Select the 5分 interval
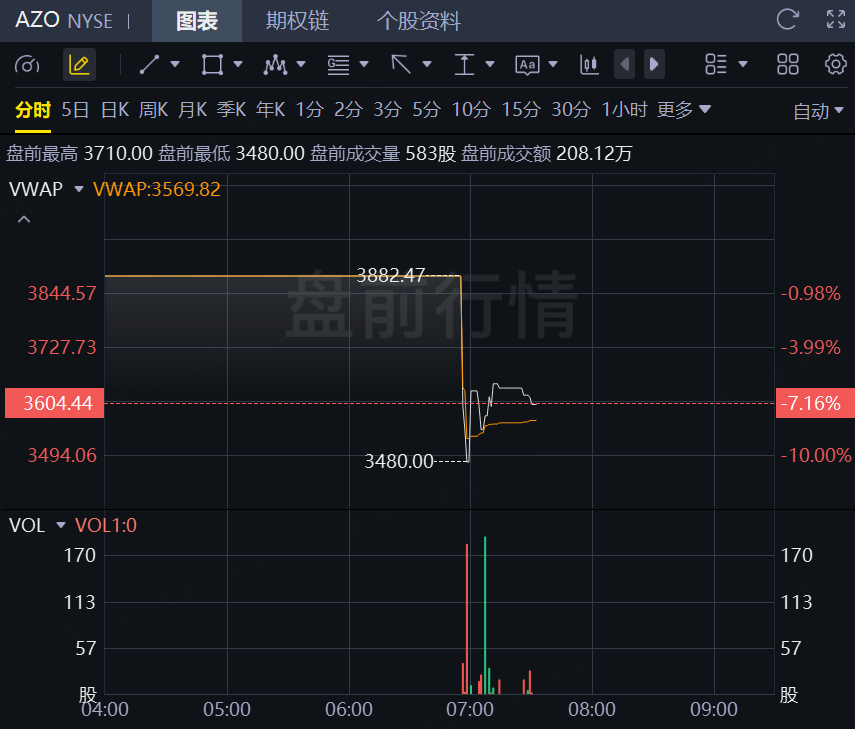The height and width of the screenshot is (729, 855). (x=426, y=110)
